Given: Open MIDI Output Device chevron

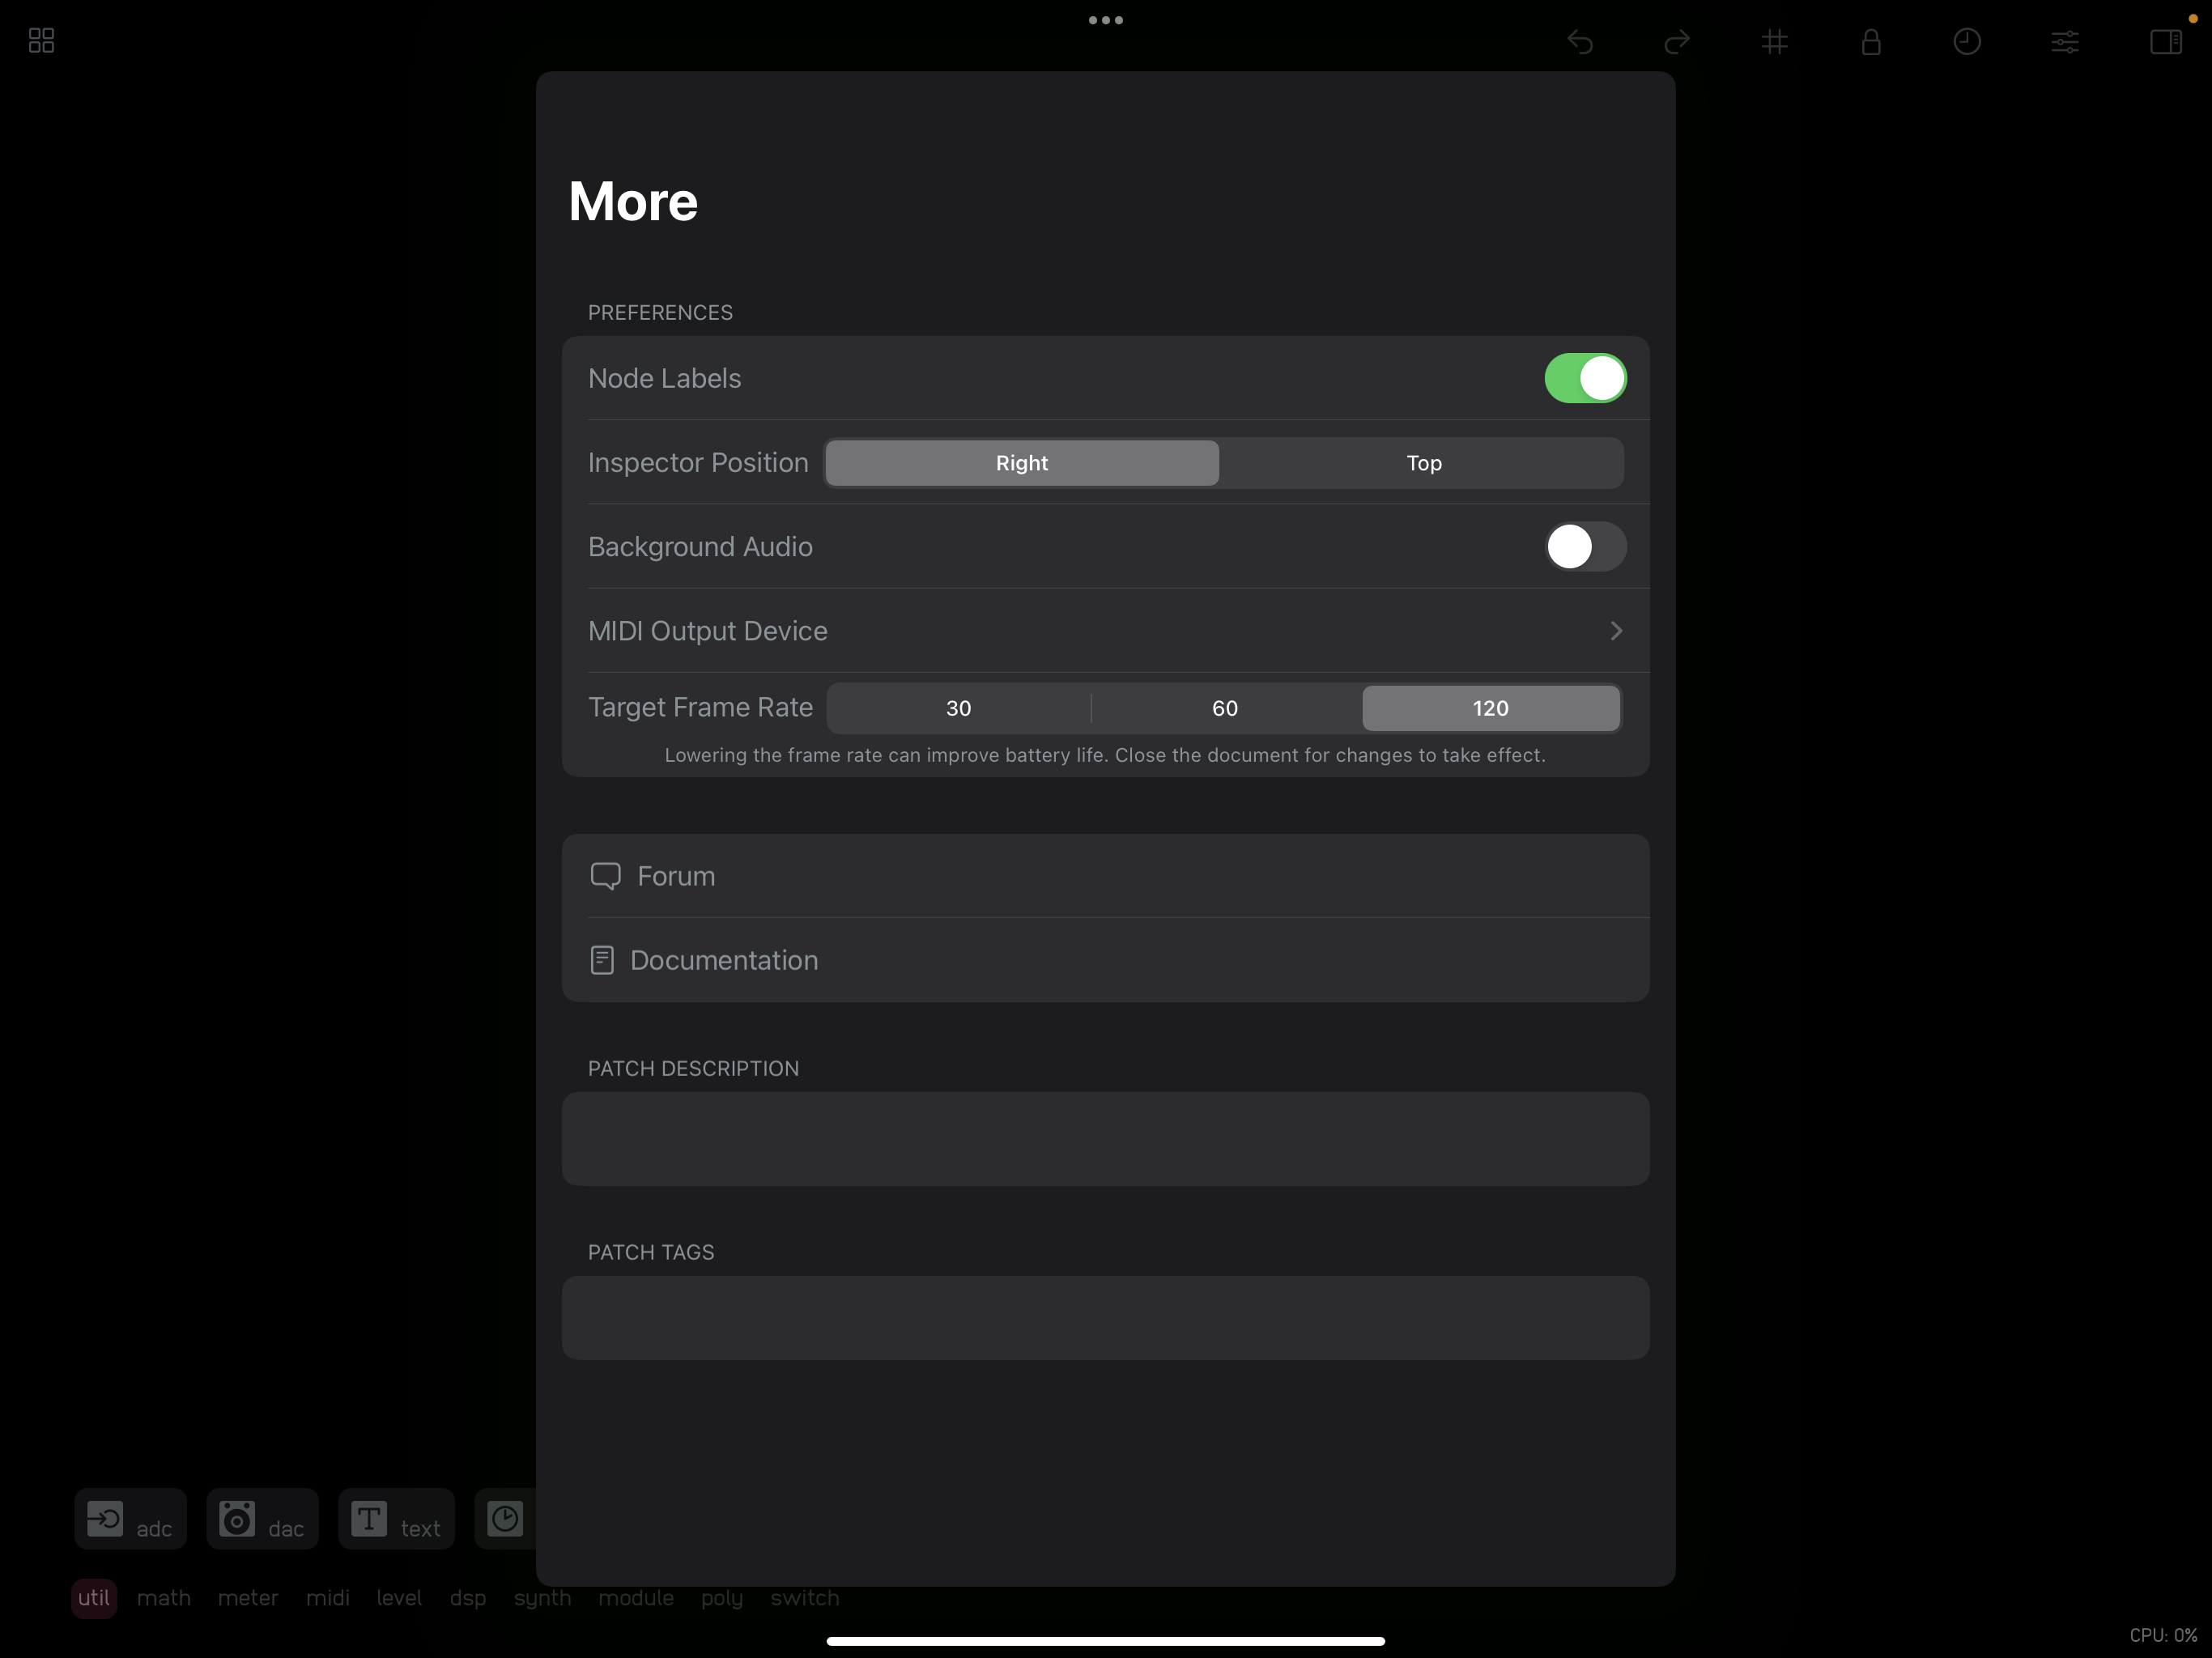Looking at the screenshot, I should click(x=1614, y=631).
